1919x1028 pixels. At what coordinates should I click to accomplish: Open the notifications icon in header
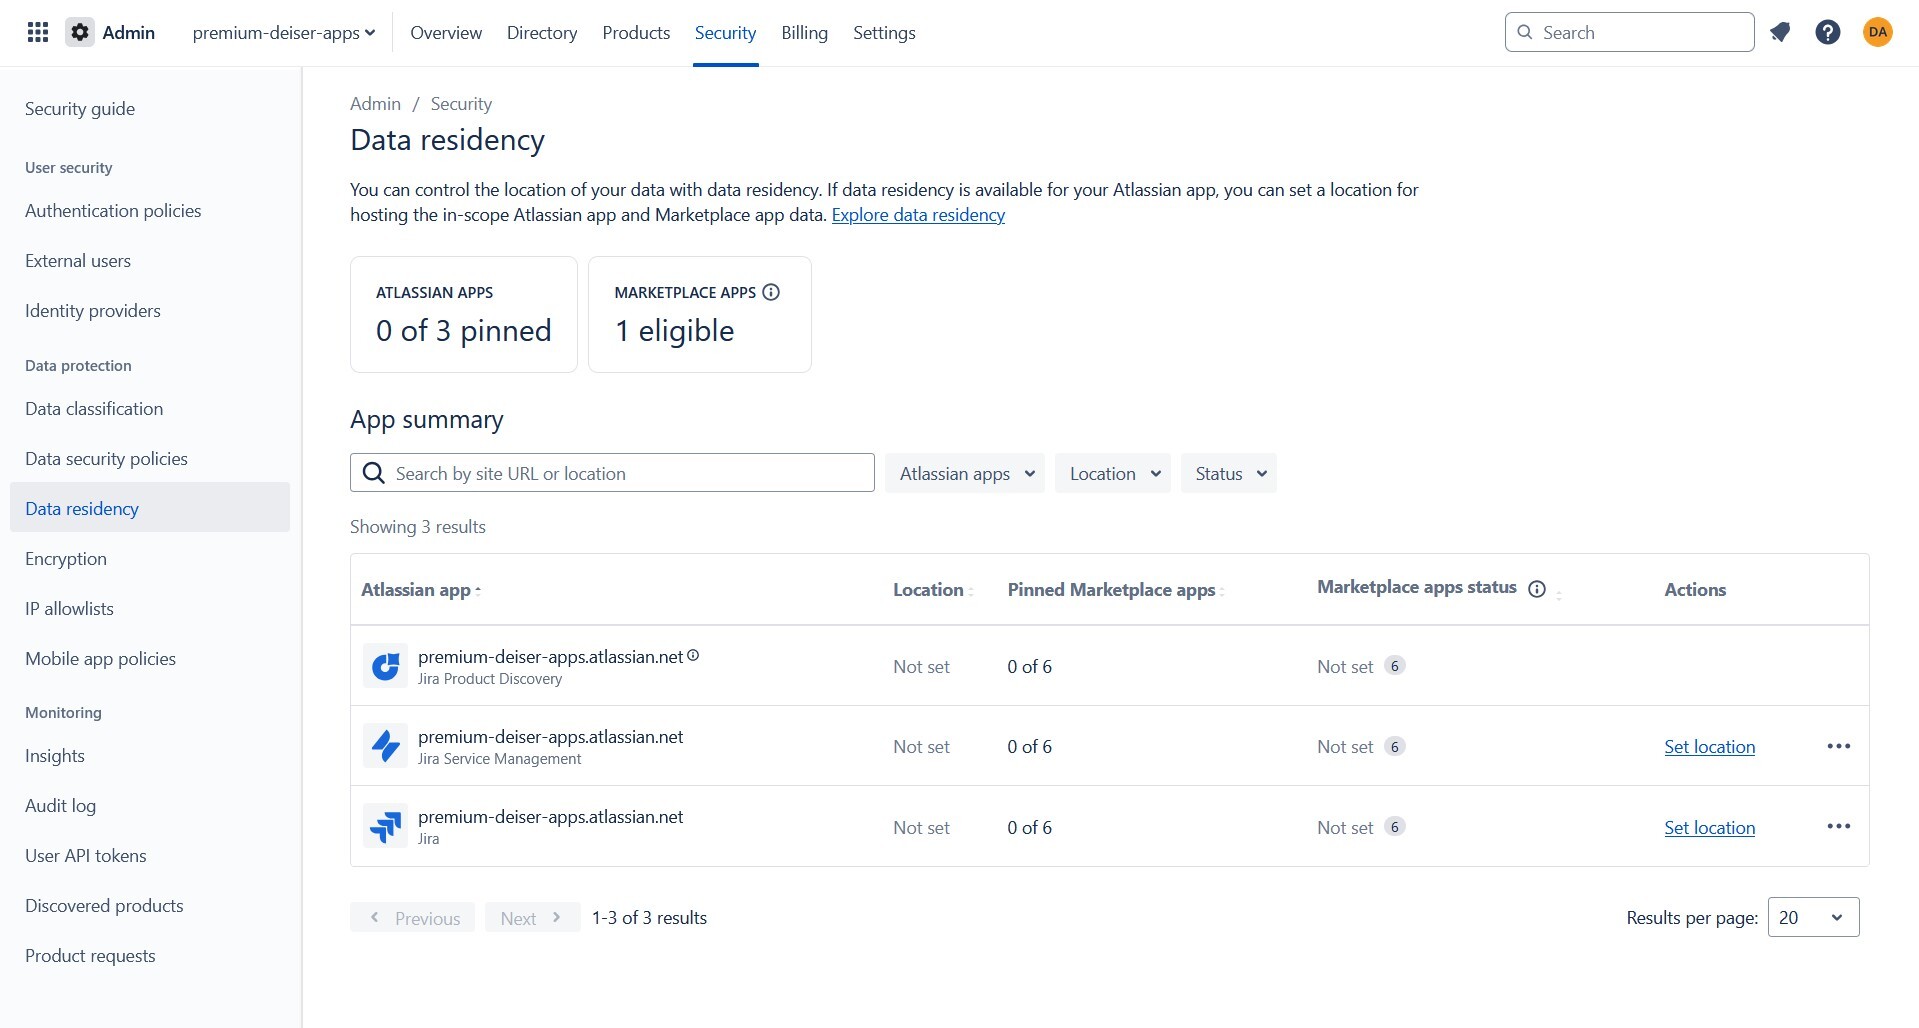point(1780,32)
